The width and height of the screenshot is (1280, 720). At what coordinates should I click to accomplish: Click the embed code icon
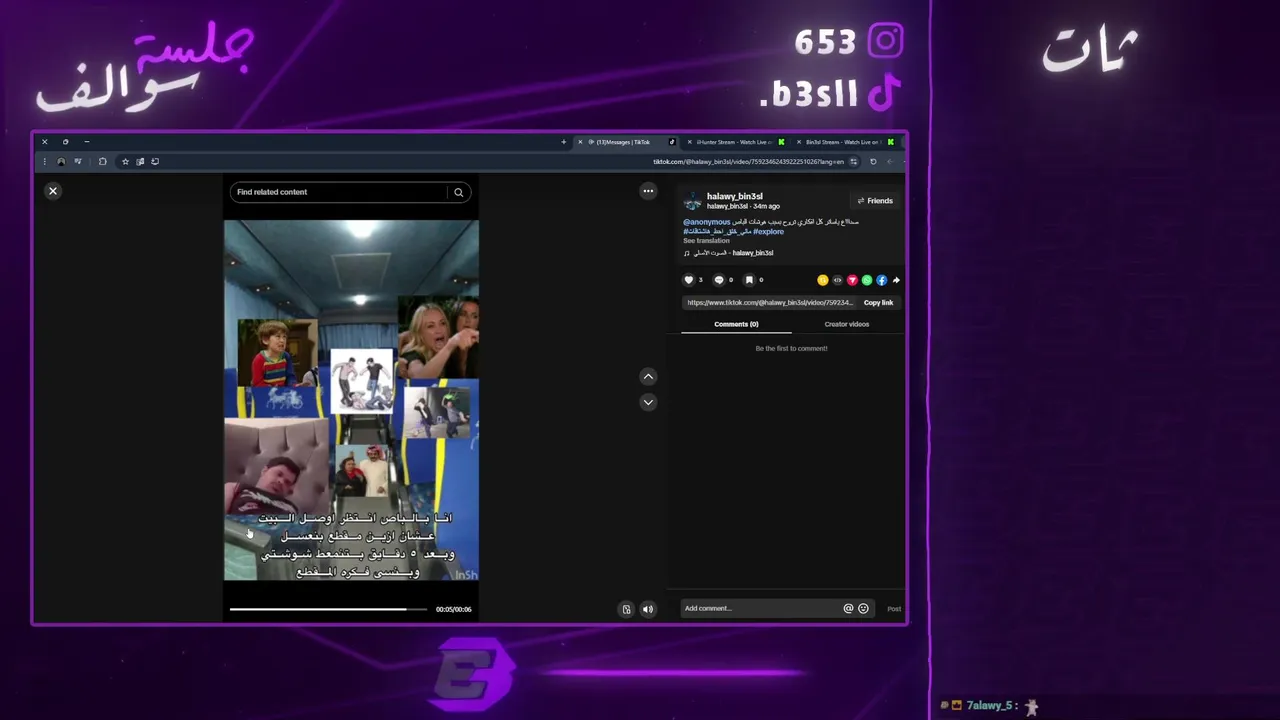coord(838,280)
